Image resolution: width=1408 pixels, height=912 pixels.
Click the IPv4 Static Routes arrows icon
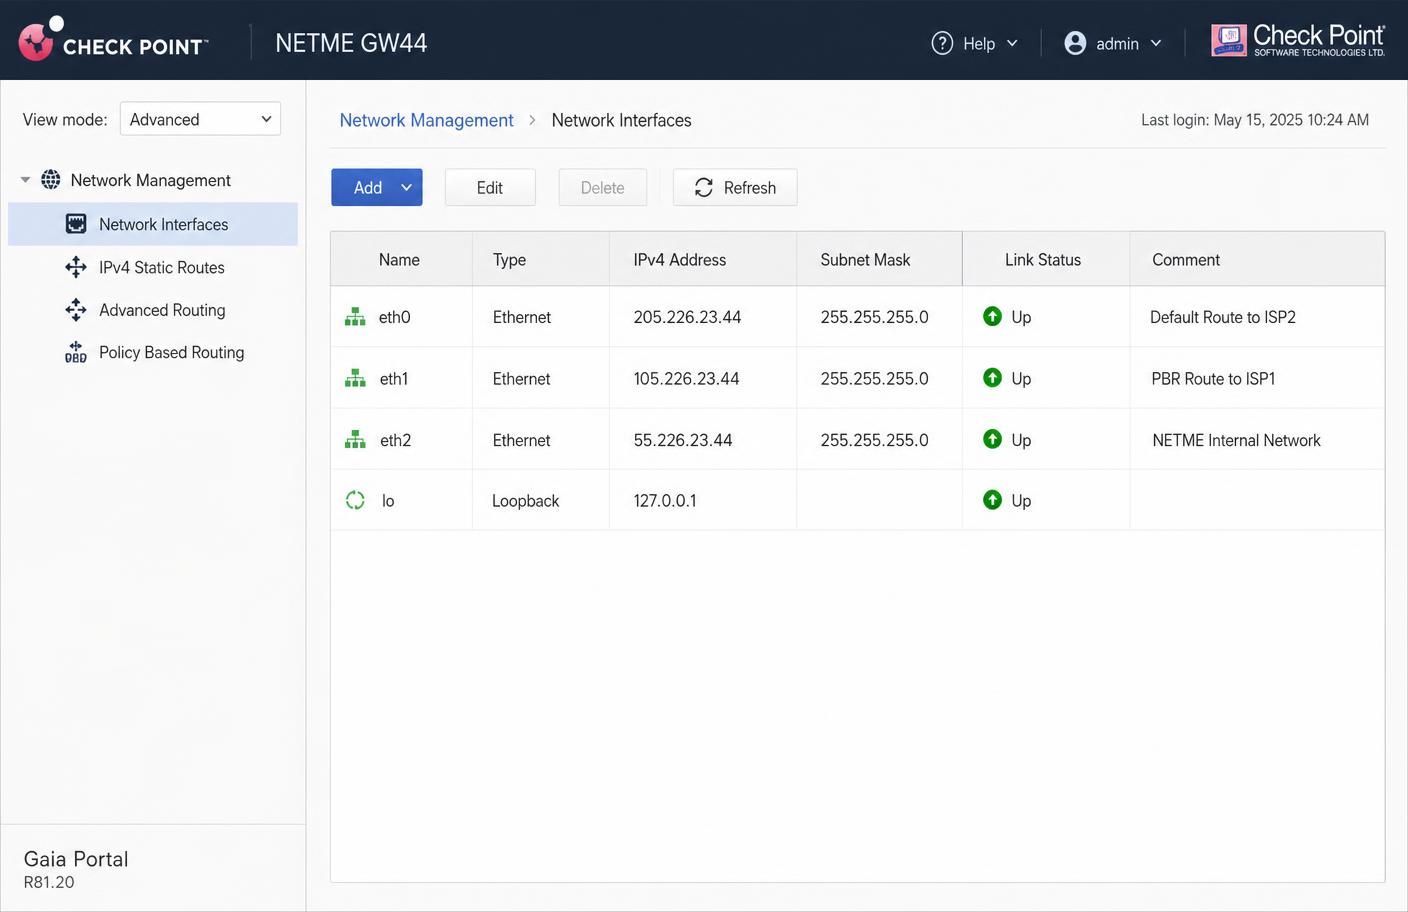(x=76, y=267)
